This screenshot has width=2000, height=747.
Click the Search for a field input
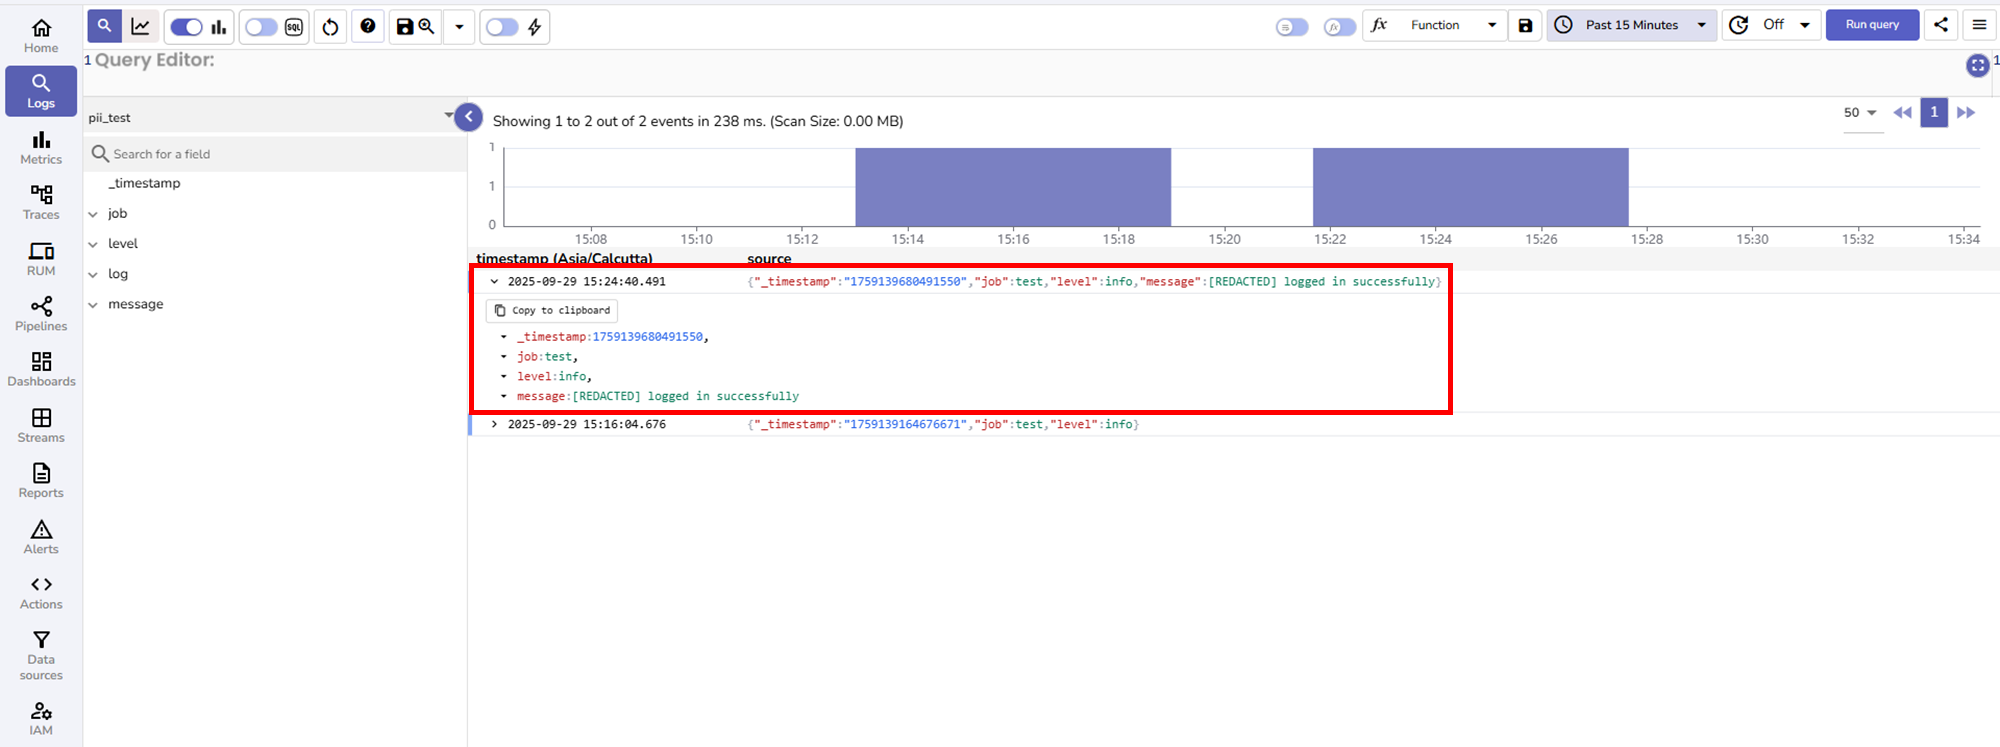280,154
